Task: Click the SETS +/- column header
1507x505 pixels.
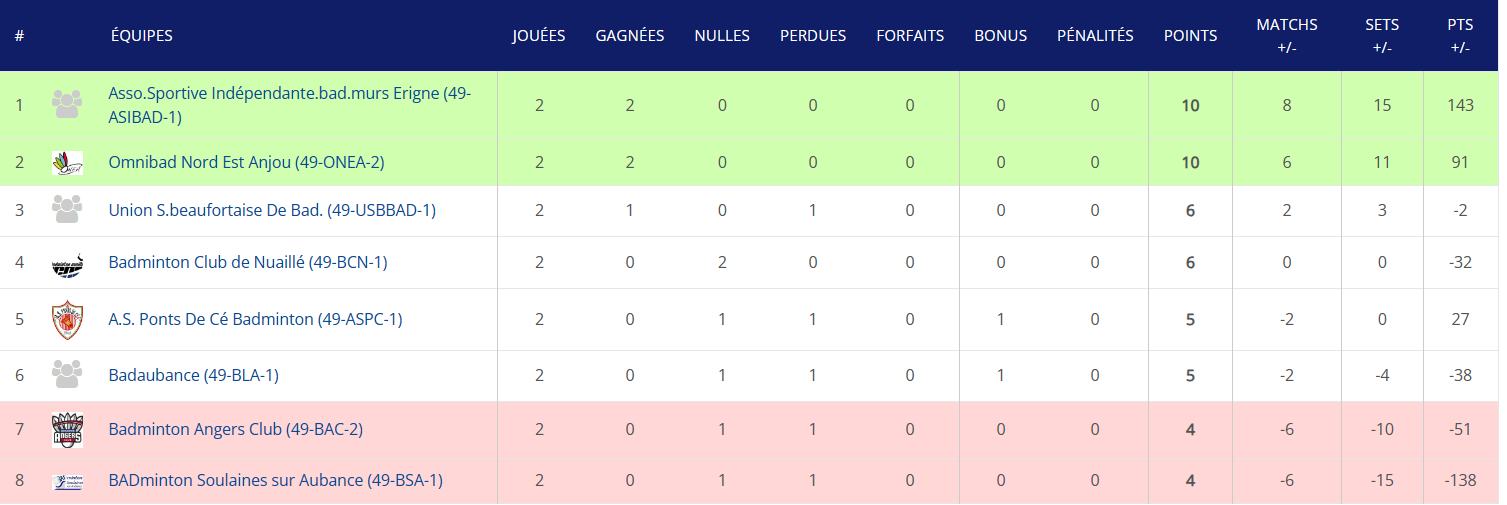Action: pyautogui.click(x=1382, y=36)
